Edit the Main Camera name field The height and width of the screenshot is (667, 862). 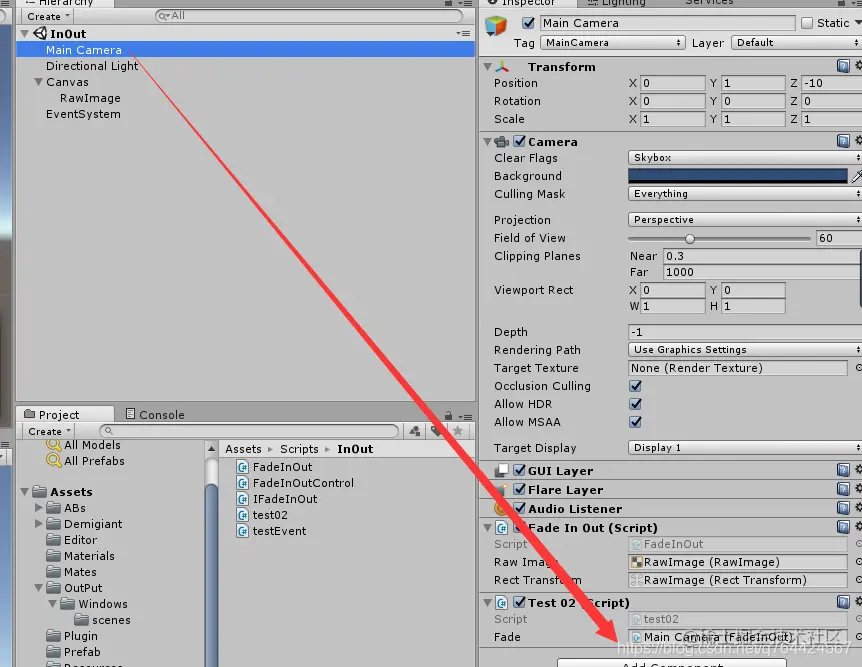667,23
